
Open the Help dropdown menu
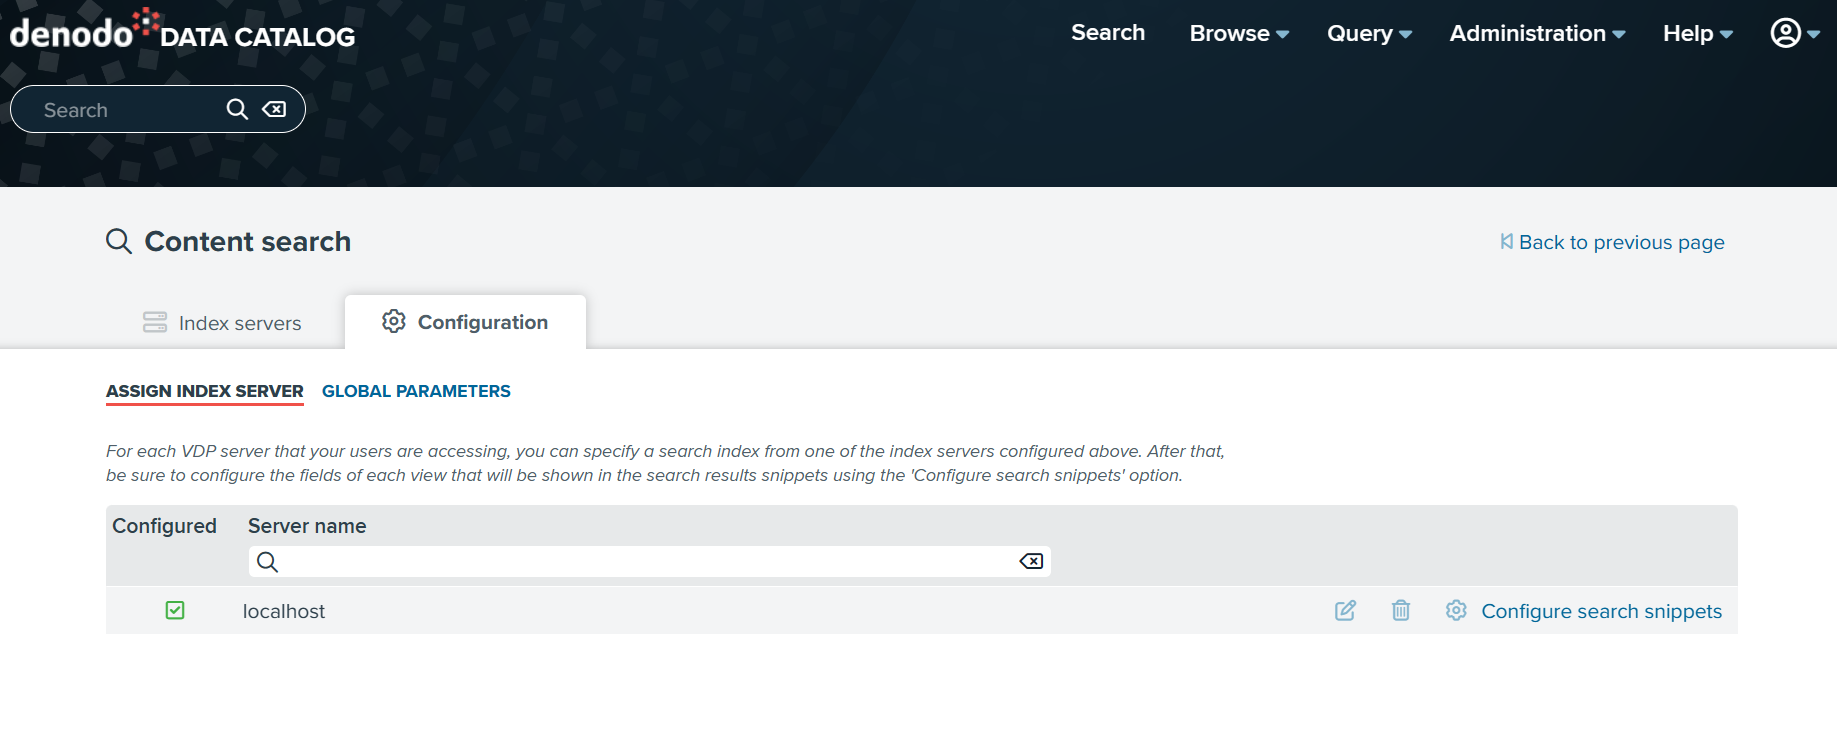[1697, 33]
